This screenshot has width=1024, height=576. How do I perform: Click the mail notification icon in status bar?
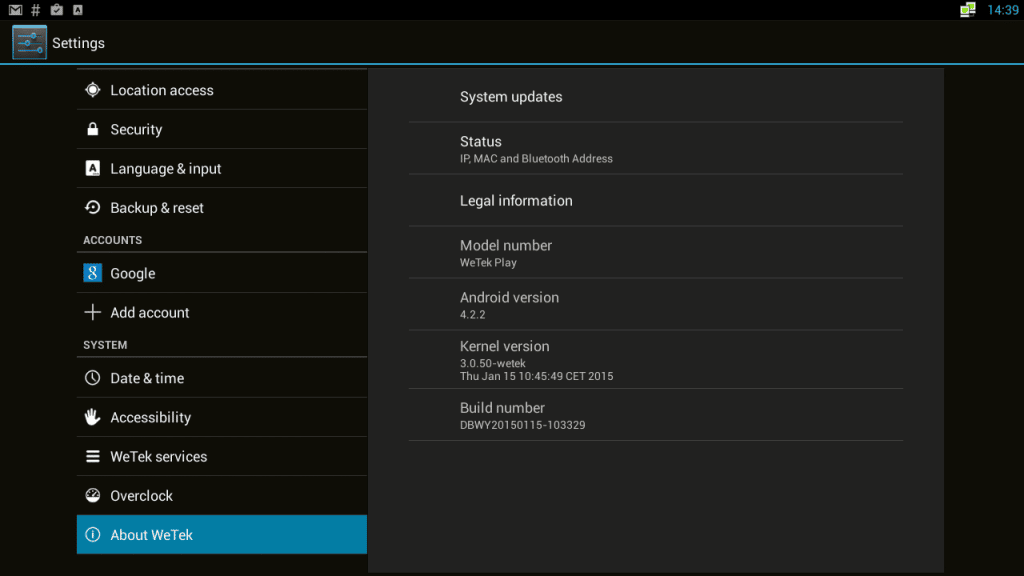15,10
